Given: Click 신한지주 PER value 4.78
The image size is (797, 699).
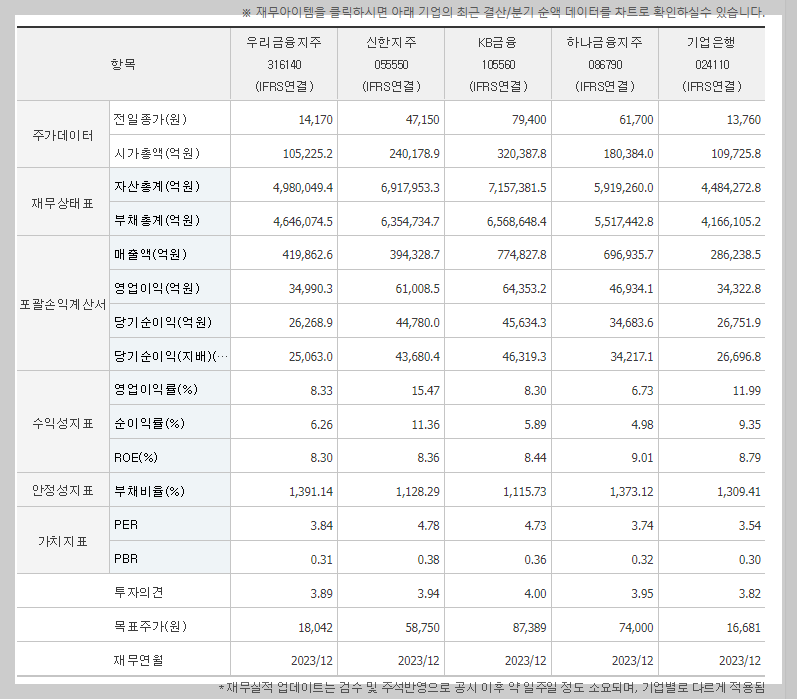Looking at the screenshot, I should click(428, 526).
